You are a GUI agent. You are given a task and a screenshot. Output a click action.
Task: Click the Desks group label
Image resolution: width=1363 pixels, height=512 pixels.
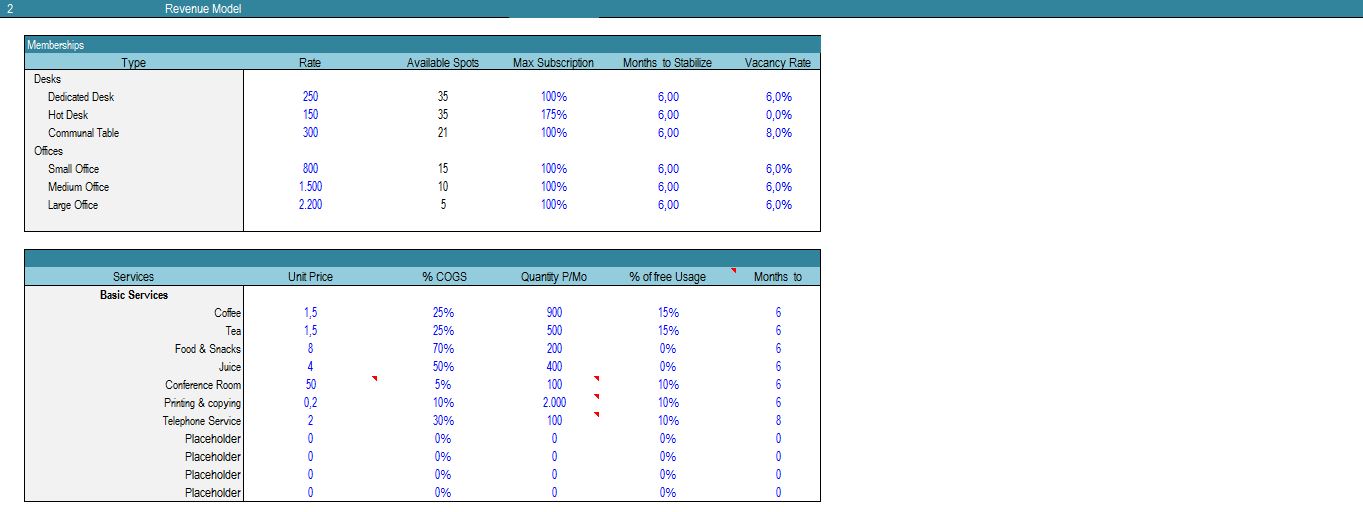48,79
